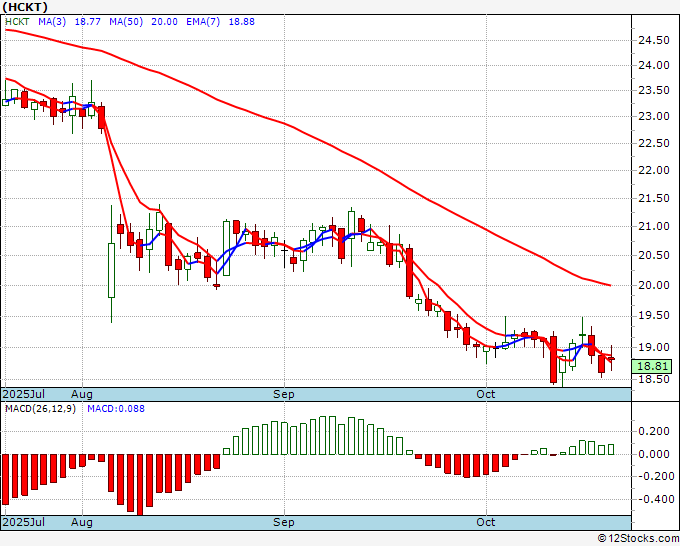Click the 23.50 price axis label
This screenshot has width=680, height=546.
654,91
